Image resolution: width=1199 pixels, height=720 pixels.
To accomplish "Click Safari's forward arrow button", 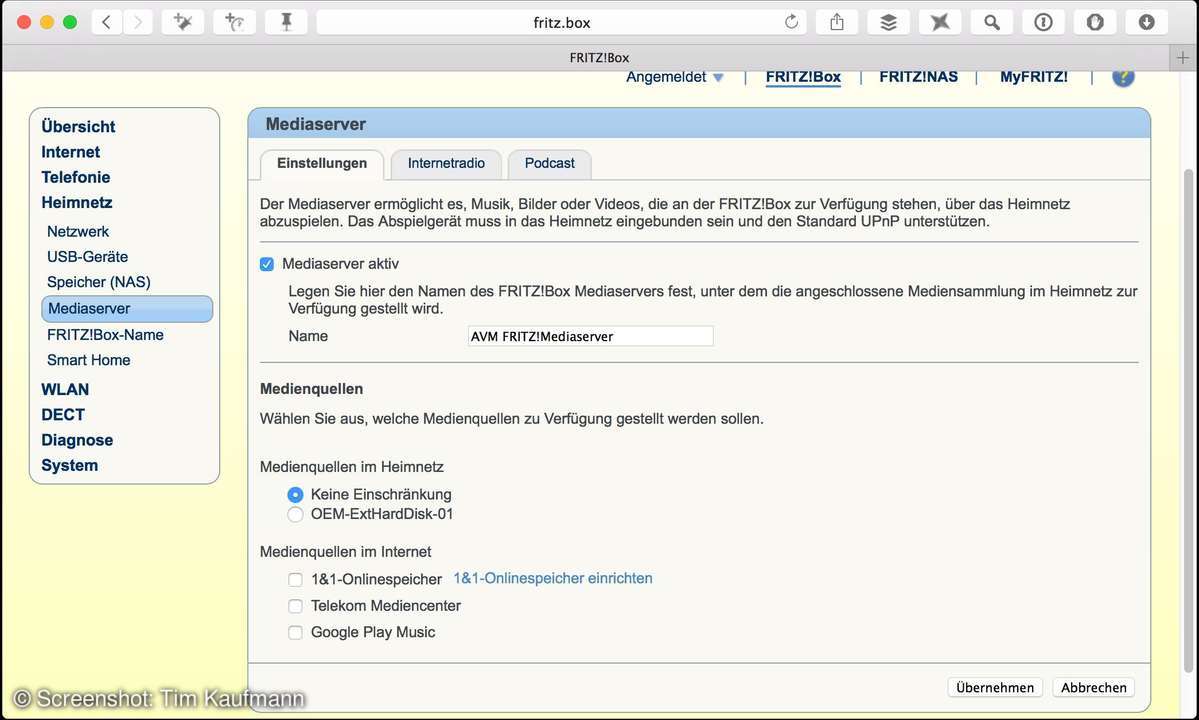I will tap(138, 22).
